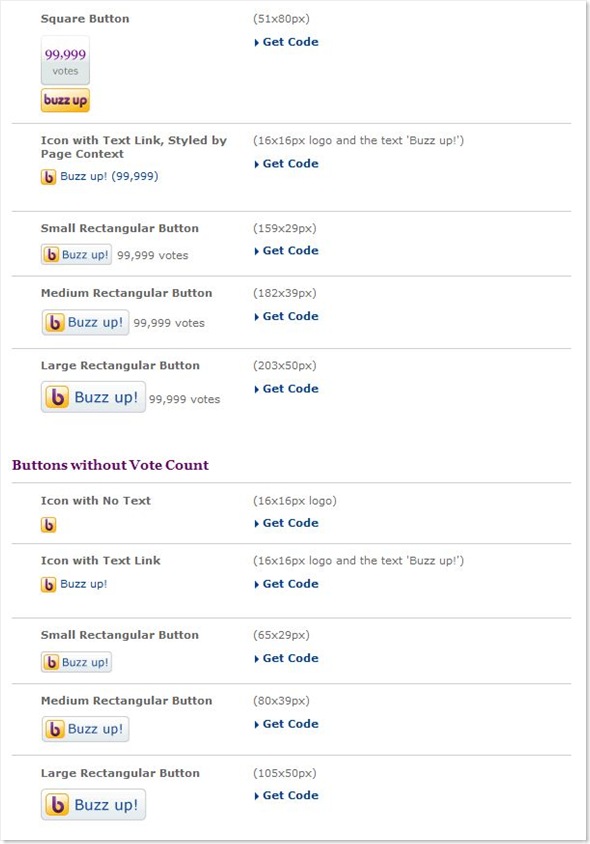Click the large Buzz up! button without vote count
Viewport: 590px width, 844px height.
(x=93, y=805)
